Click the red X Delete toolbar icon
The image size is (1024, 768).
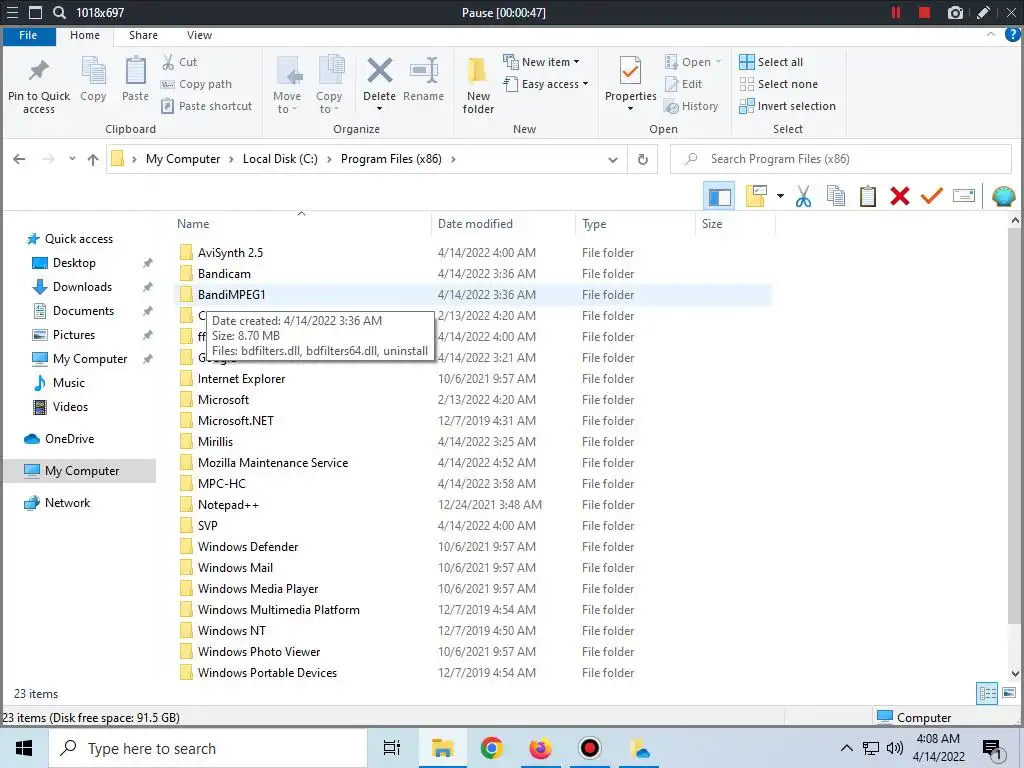[x=899, y=196]
